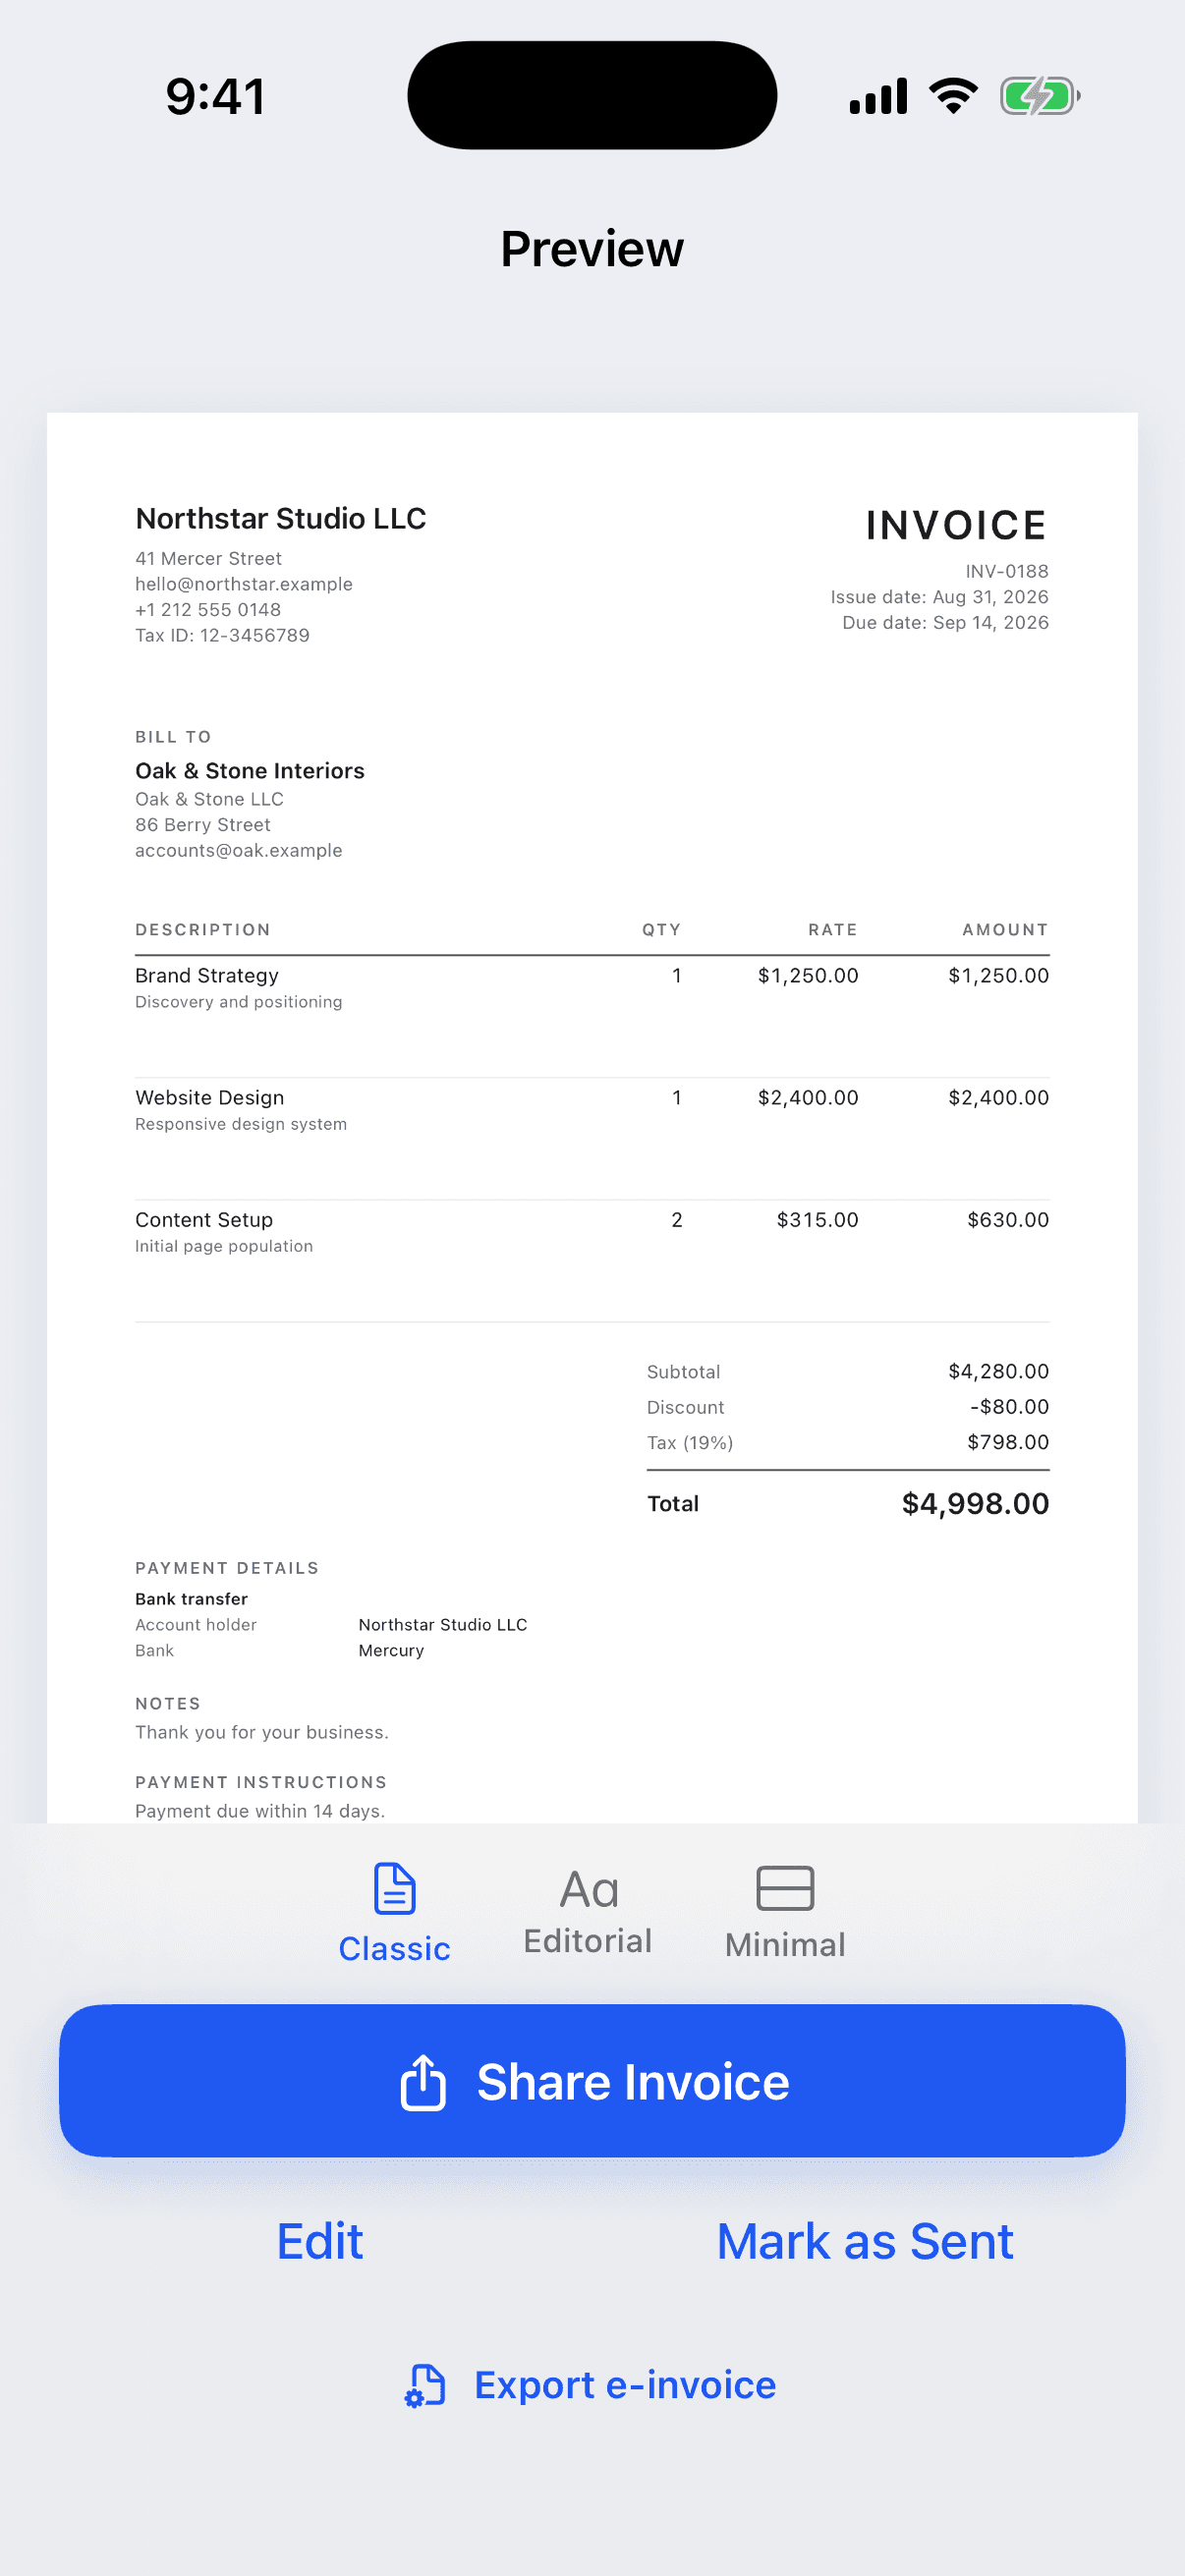Tap hello@northstar.example email
Viewport: 1185px width, 2576px height.
(x=244, y=584)
